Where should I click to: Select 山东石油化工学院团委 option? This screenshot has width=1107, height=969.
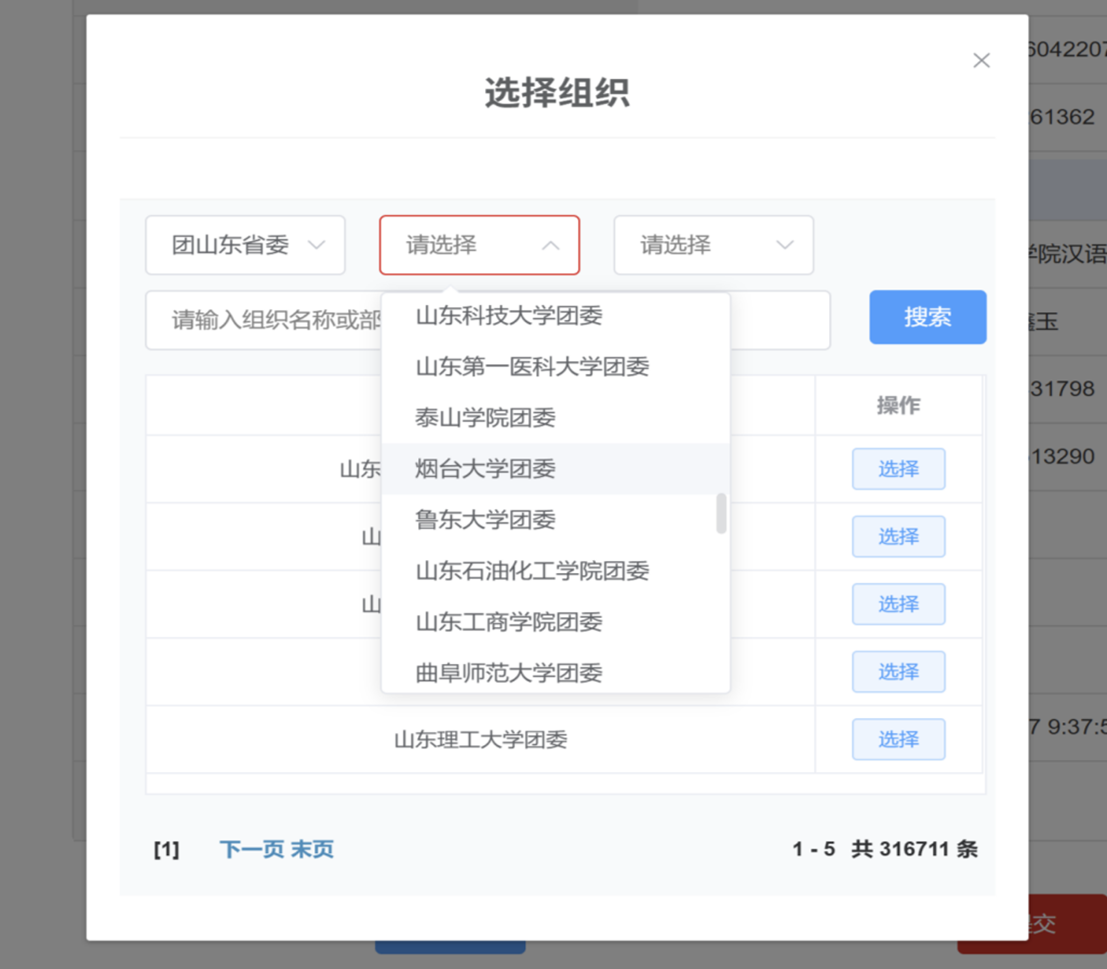click(x=532, y=571)
